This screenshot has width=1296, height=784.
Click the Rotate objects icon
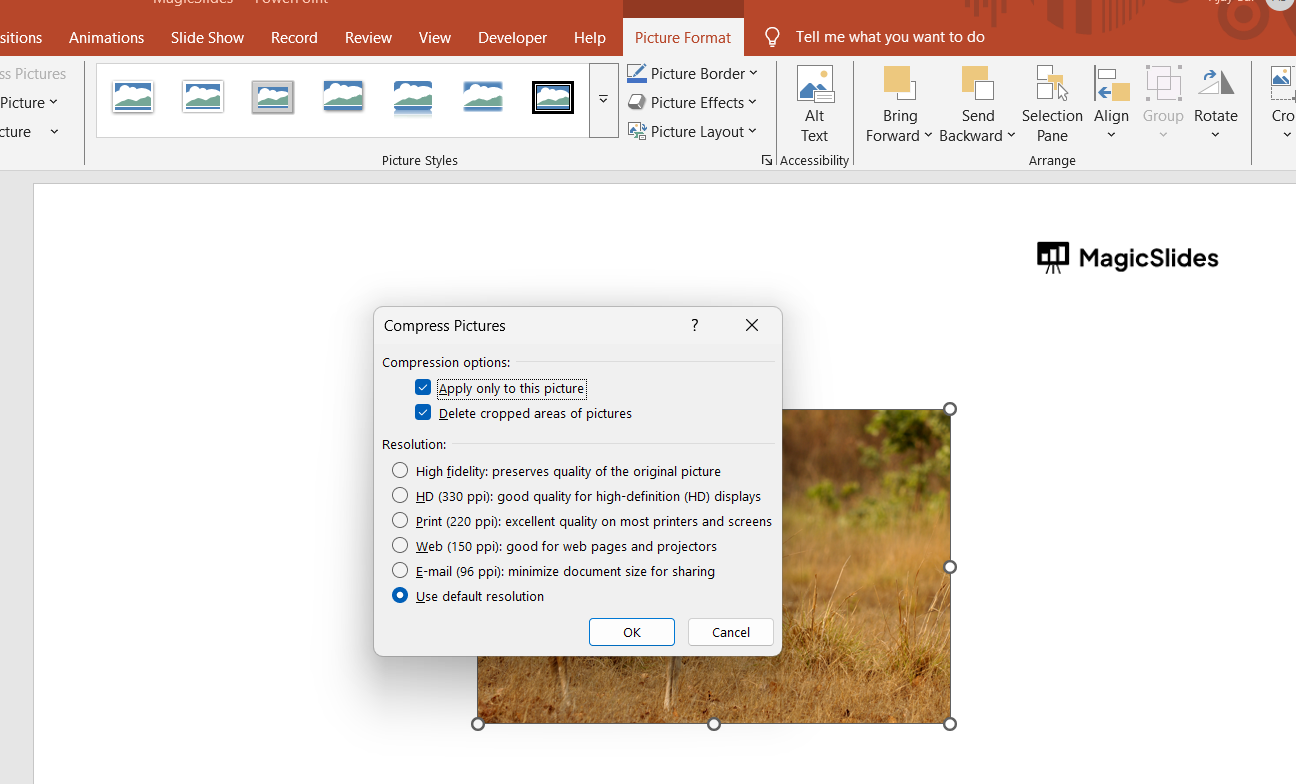[x=1215, y=85]
